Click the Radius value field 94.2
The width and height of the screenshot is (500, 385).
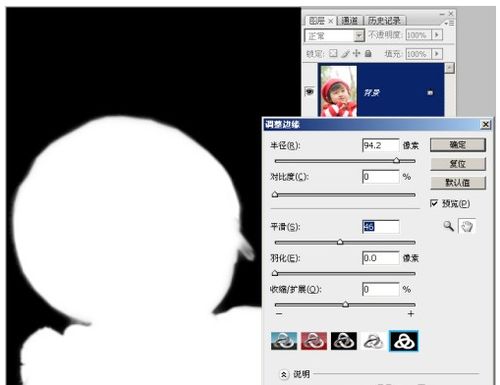coord(381,145)
